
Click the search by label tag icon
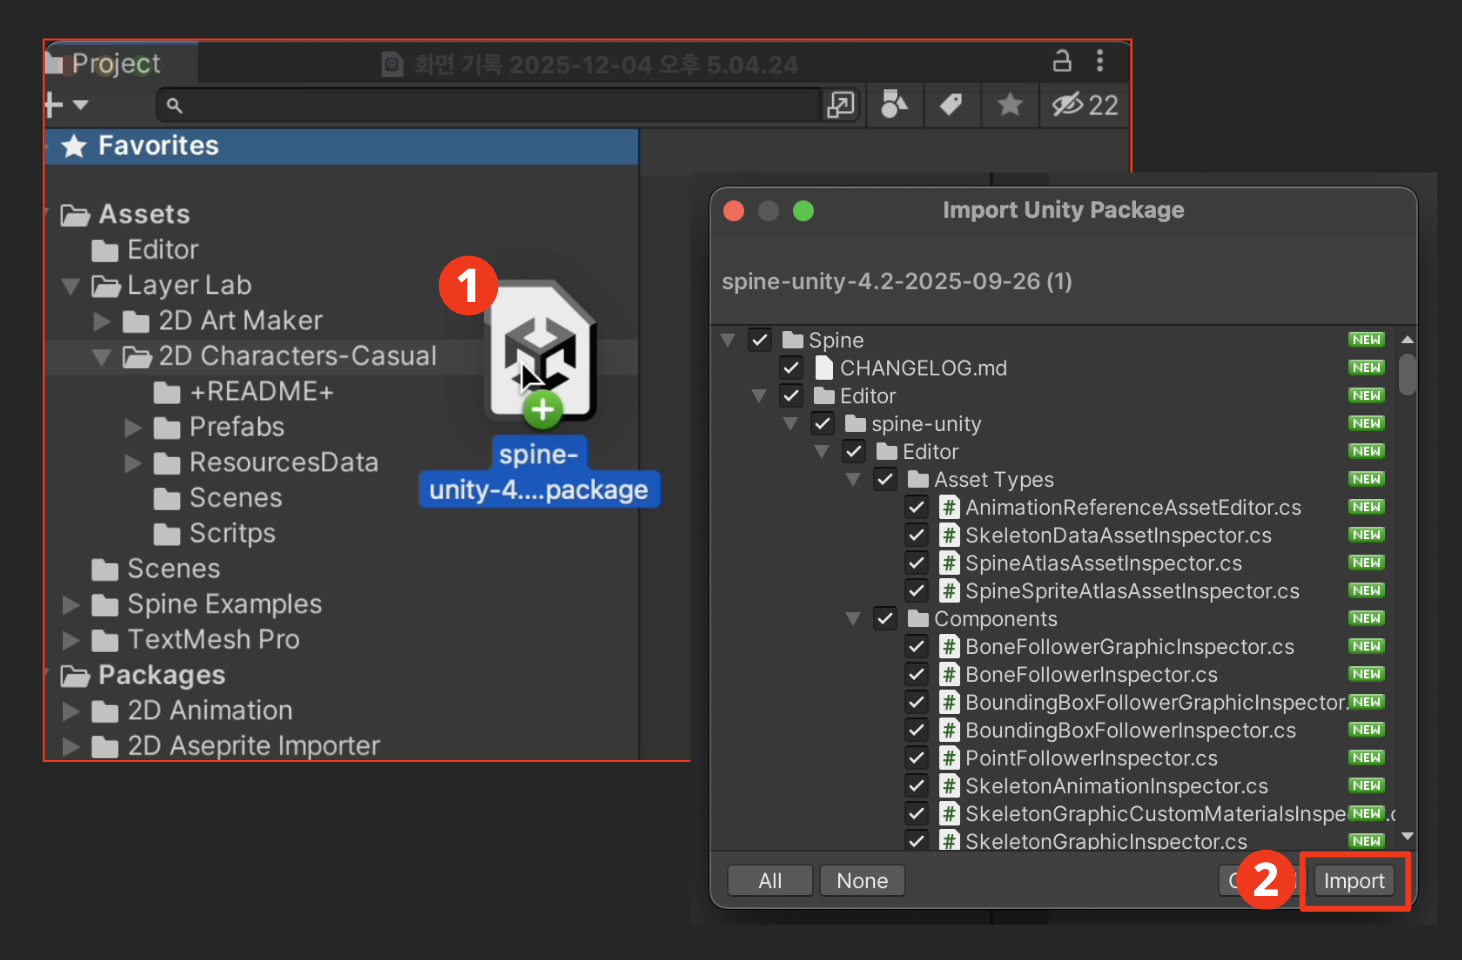tap(951, 104)
